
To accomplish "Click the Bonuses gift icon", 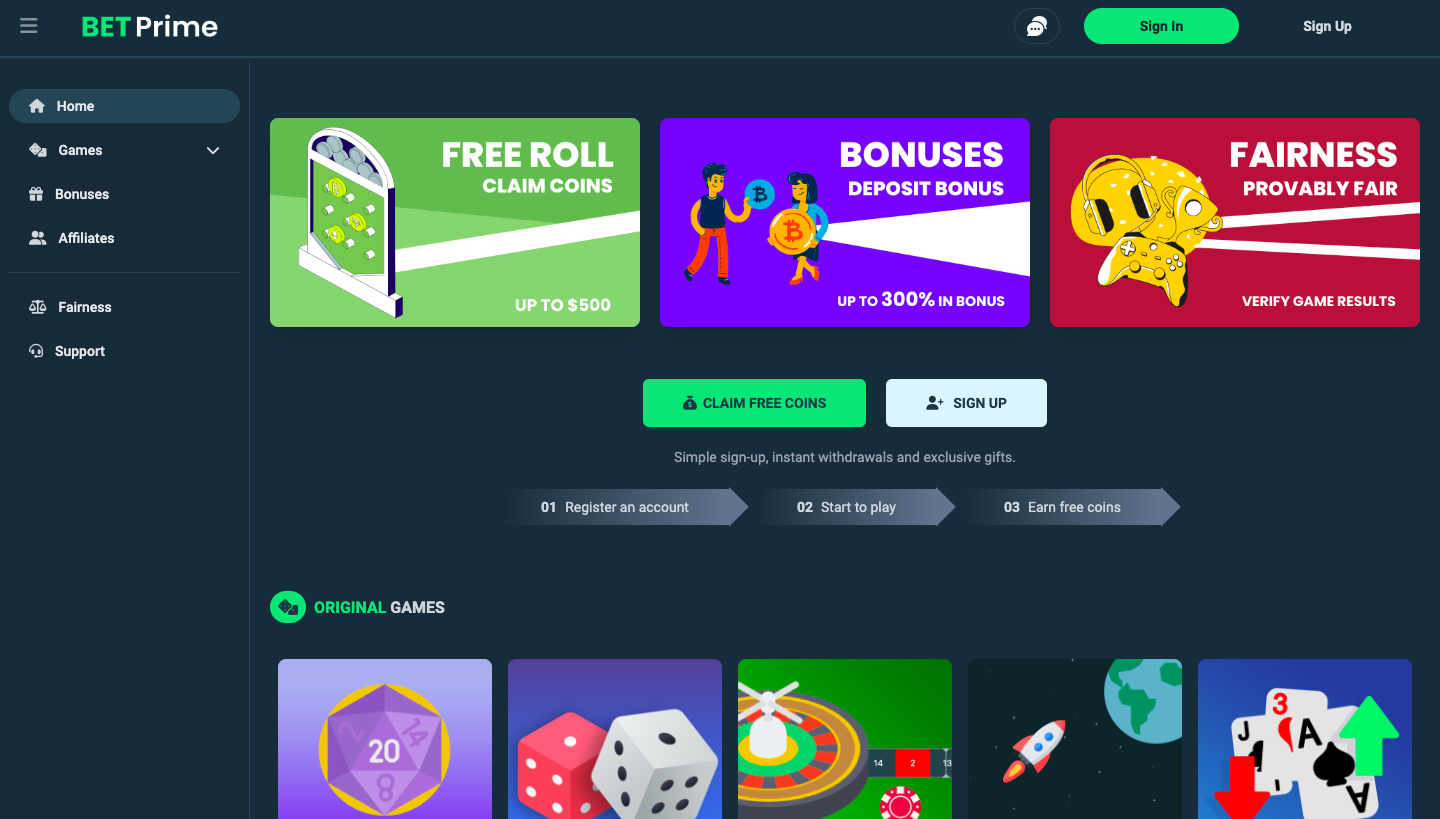I will [x=37, y=194].
